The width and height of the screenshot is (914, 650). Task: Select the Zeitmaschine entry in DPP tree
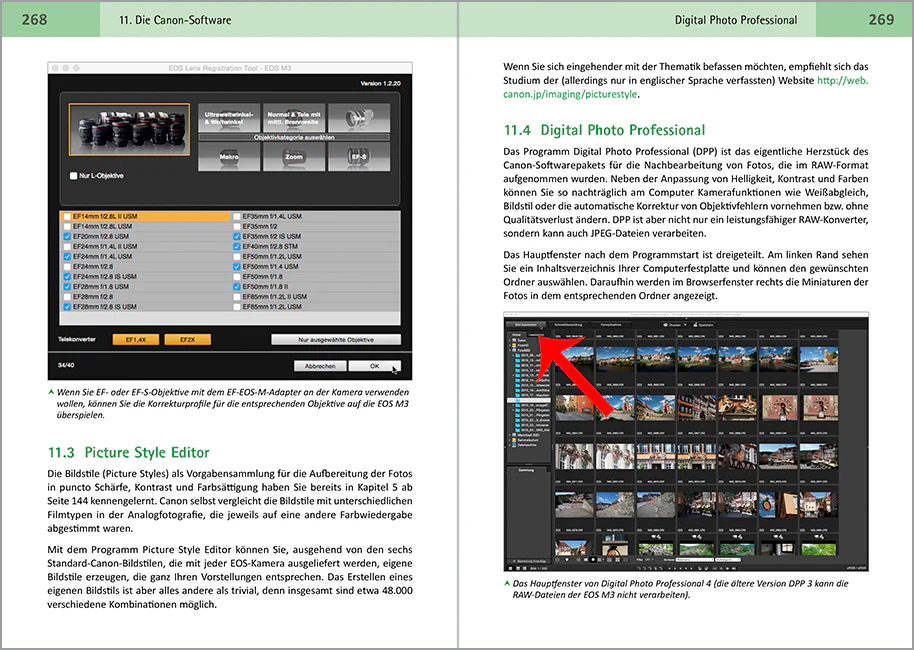pyautogui.click(x=526, y=445)
